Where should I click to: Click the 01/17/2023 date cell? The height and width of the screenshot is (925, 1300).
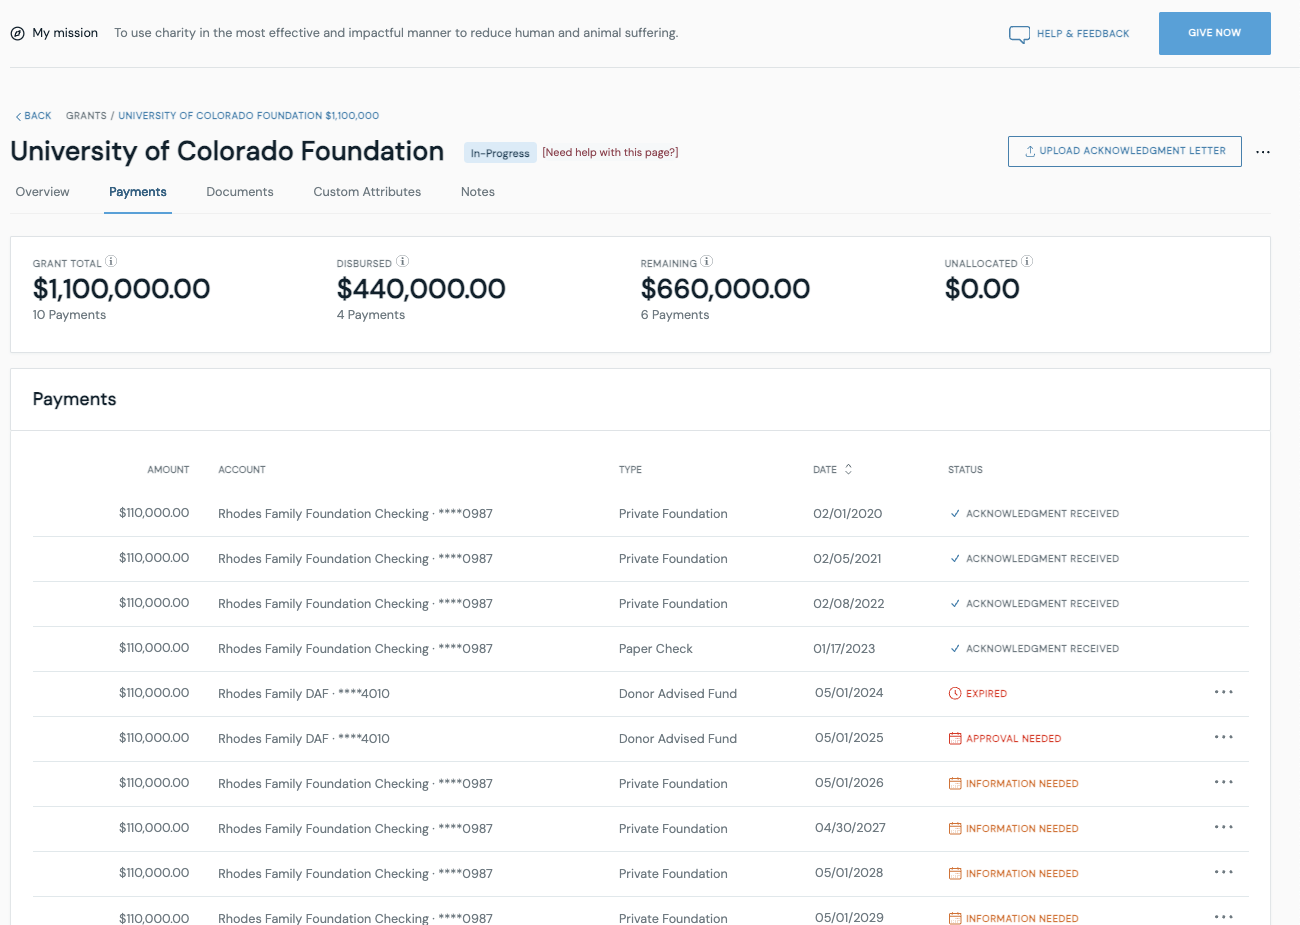[844, 649]
